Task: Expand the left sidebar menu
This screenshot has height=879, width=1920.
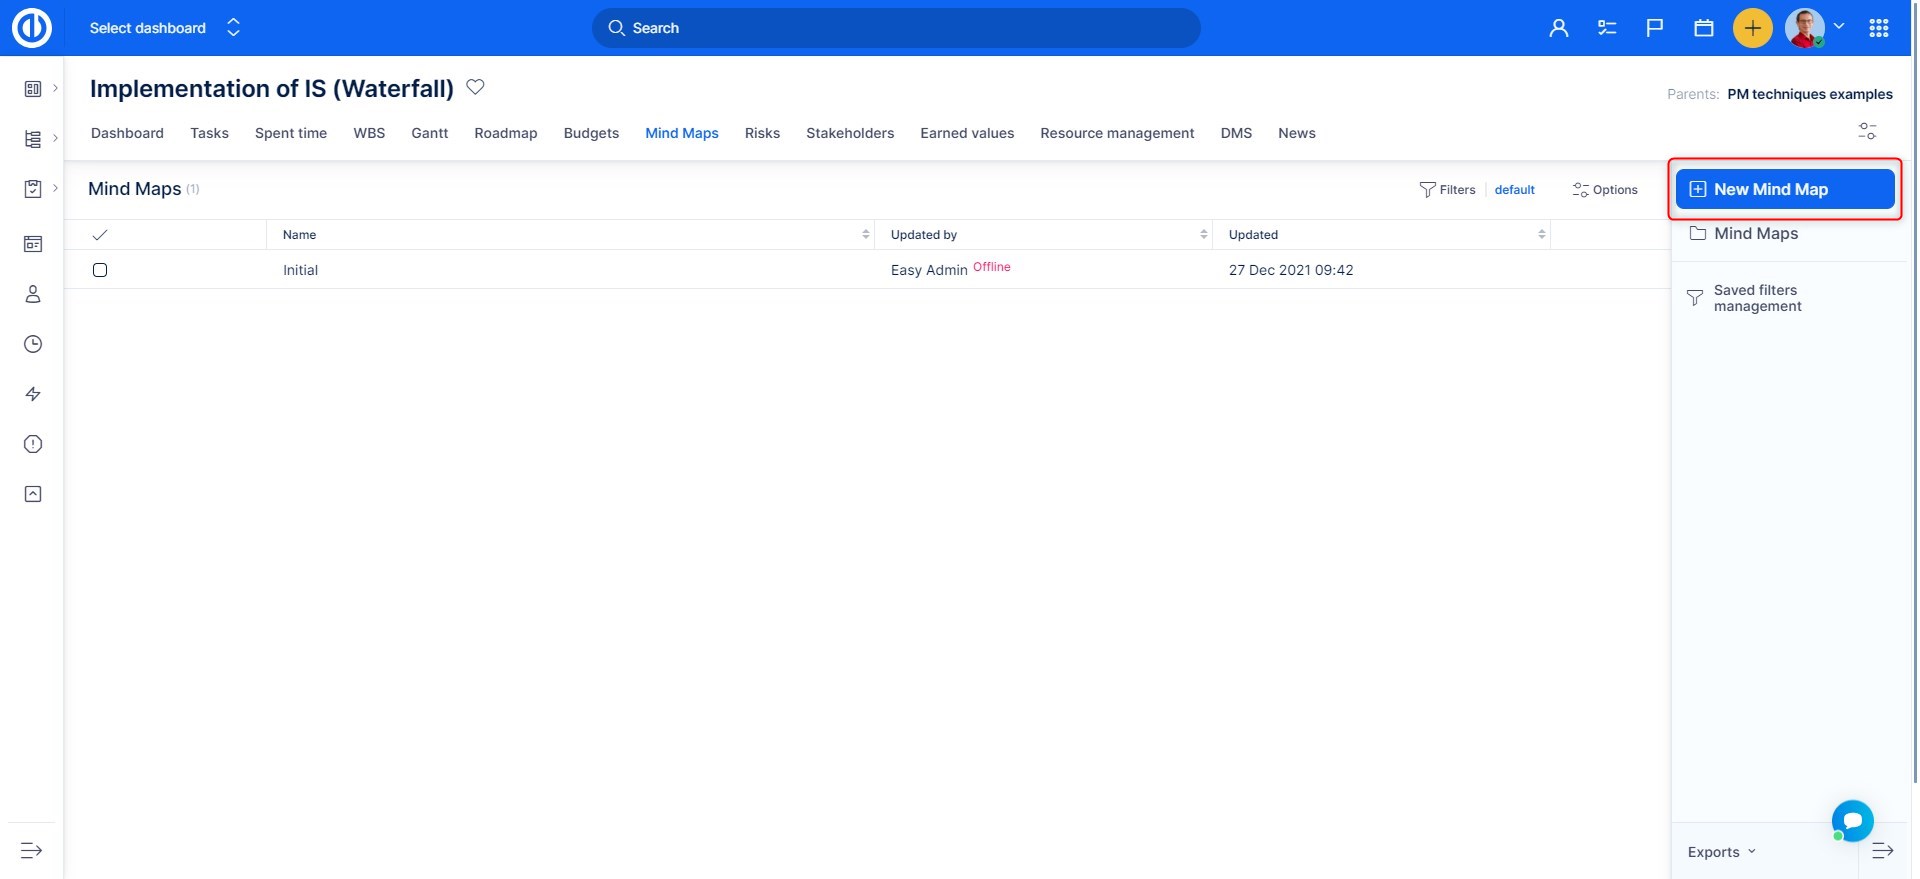Action: [x=32, y=851]
